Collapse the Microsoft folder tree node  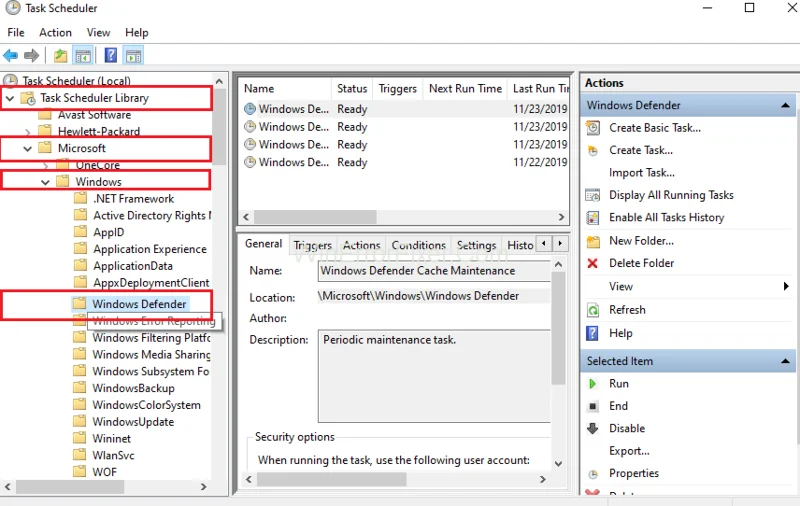[x=28, y=149]
